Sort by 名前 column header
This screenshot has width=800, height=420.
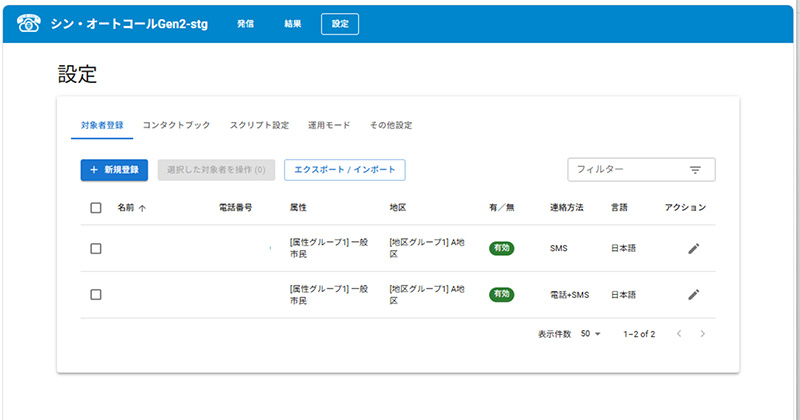[x=126, y=207]
